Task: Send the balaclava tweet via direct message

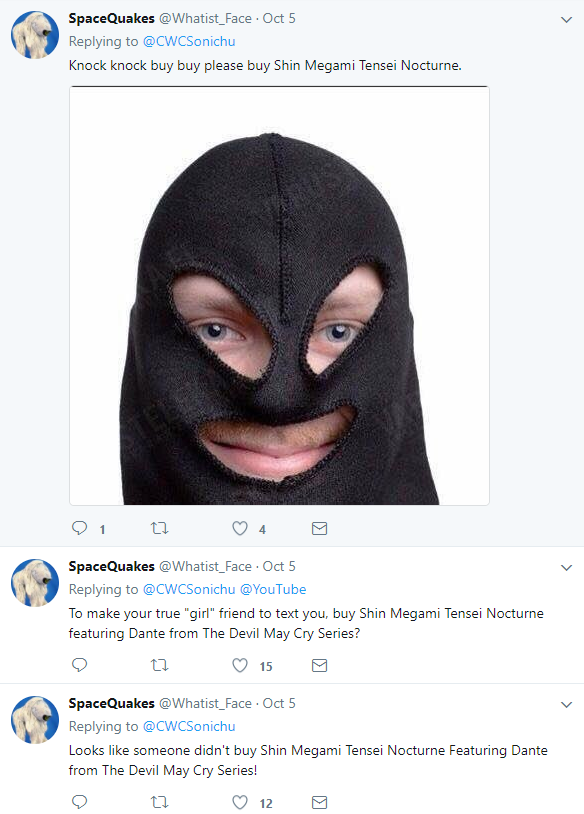Action: (x=319, y=528)
